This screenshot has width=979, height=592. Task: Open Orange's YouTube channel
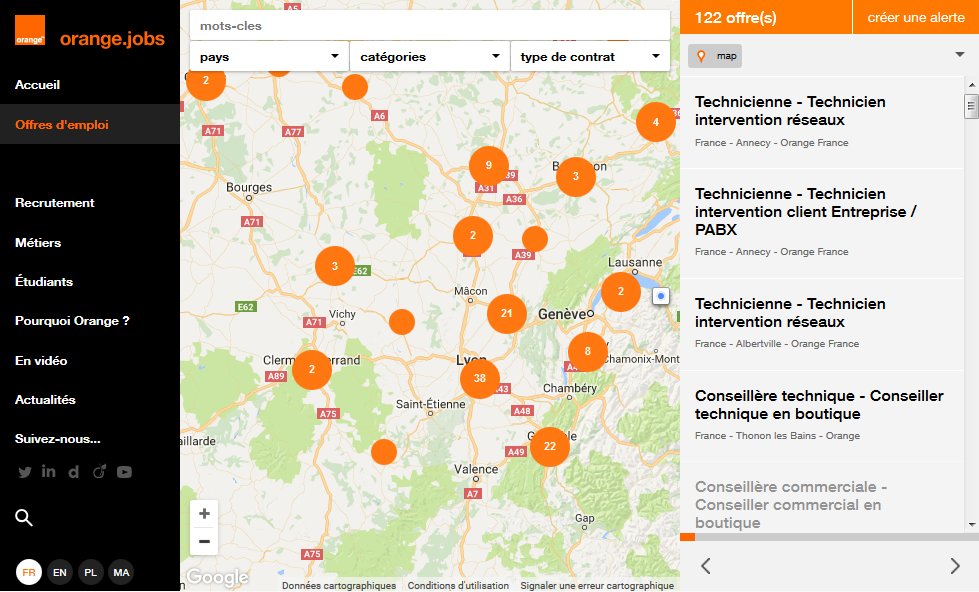[124, 472]
